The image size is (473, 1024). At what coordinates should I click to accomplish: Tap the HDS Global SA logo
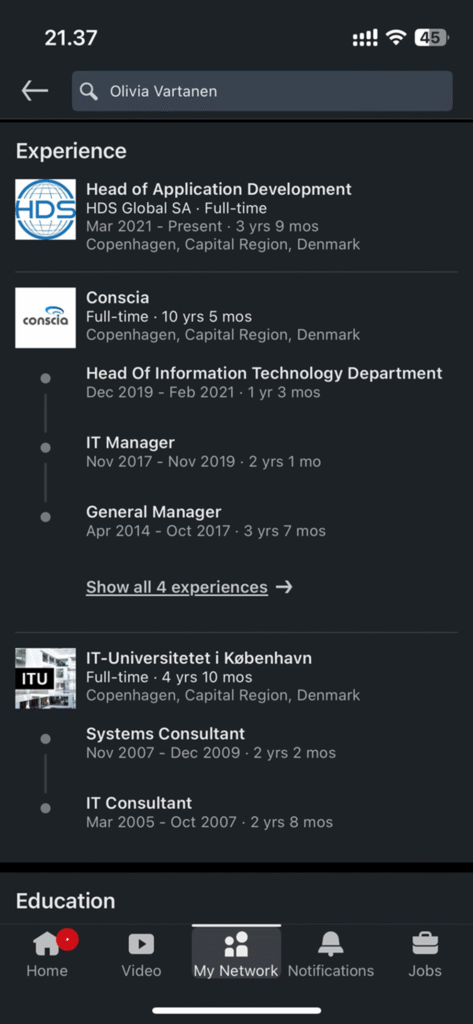46,210
